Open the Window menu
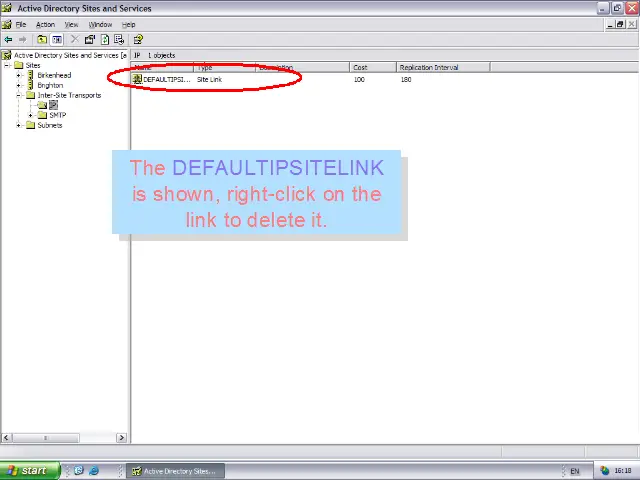 tap(100, 24)
